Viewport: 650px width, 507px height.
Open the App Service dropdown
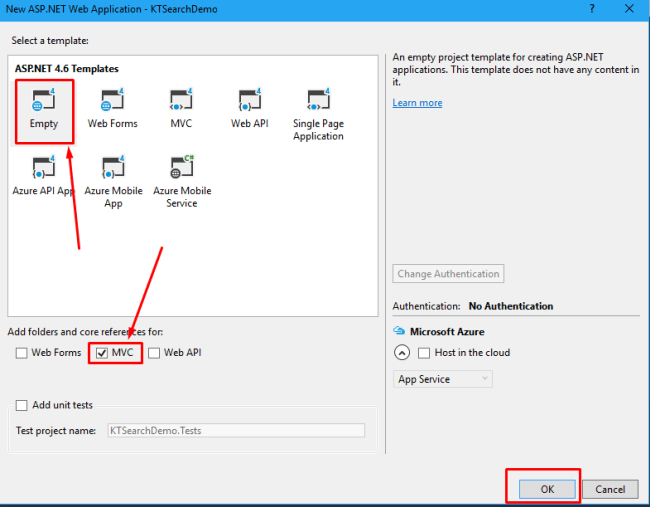click(x=443, y=379)
